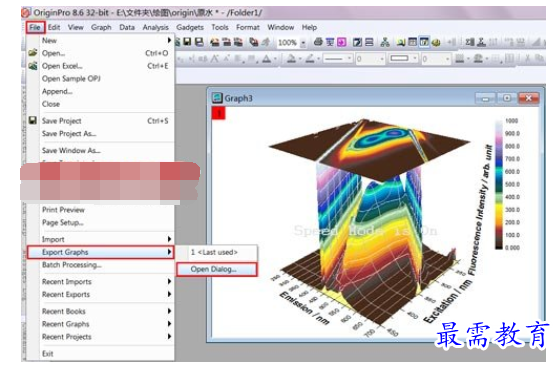This screenshot has width=558, height=366.
Task: Select the '1 <Last used>' export entry
Action: (x=216, y=252)
